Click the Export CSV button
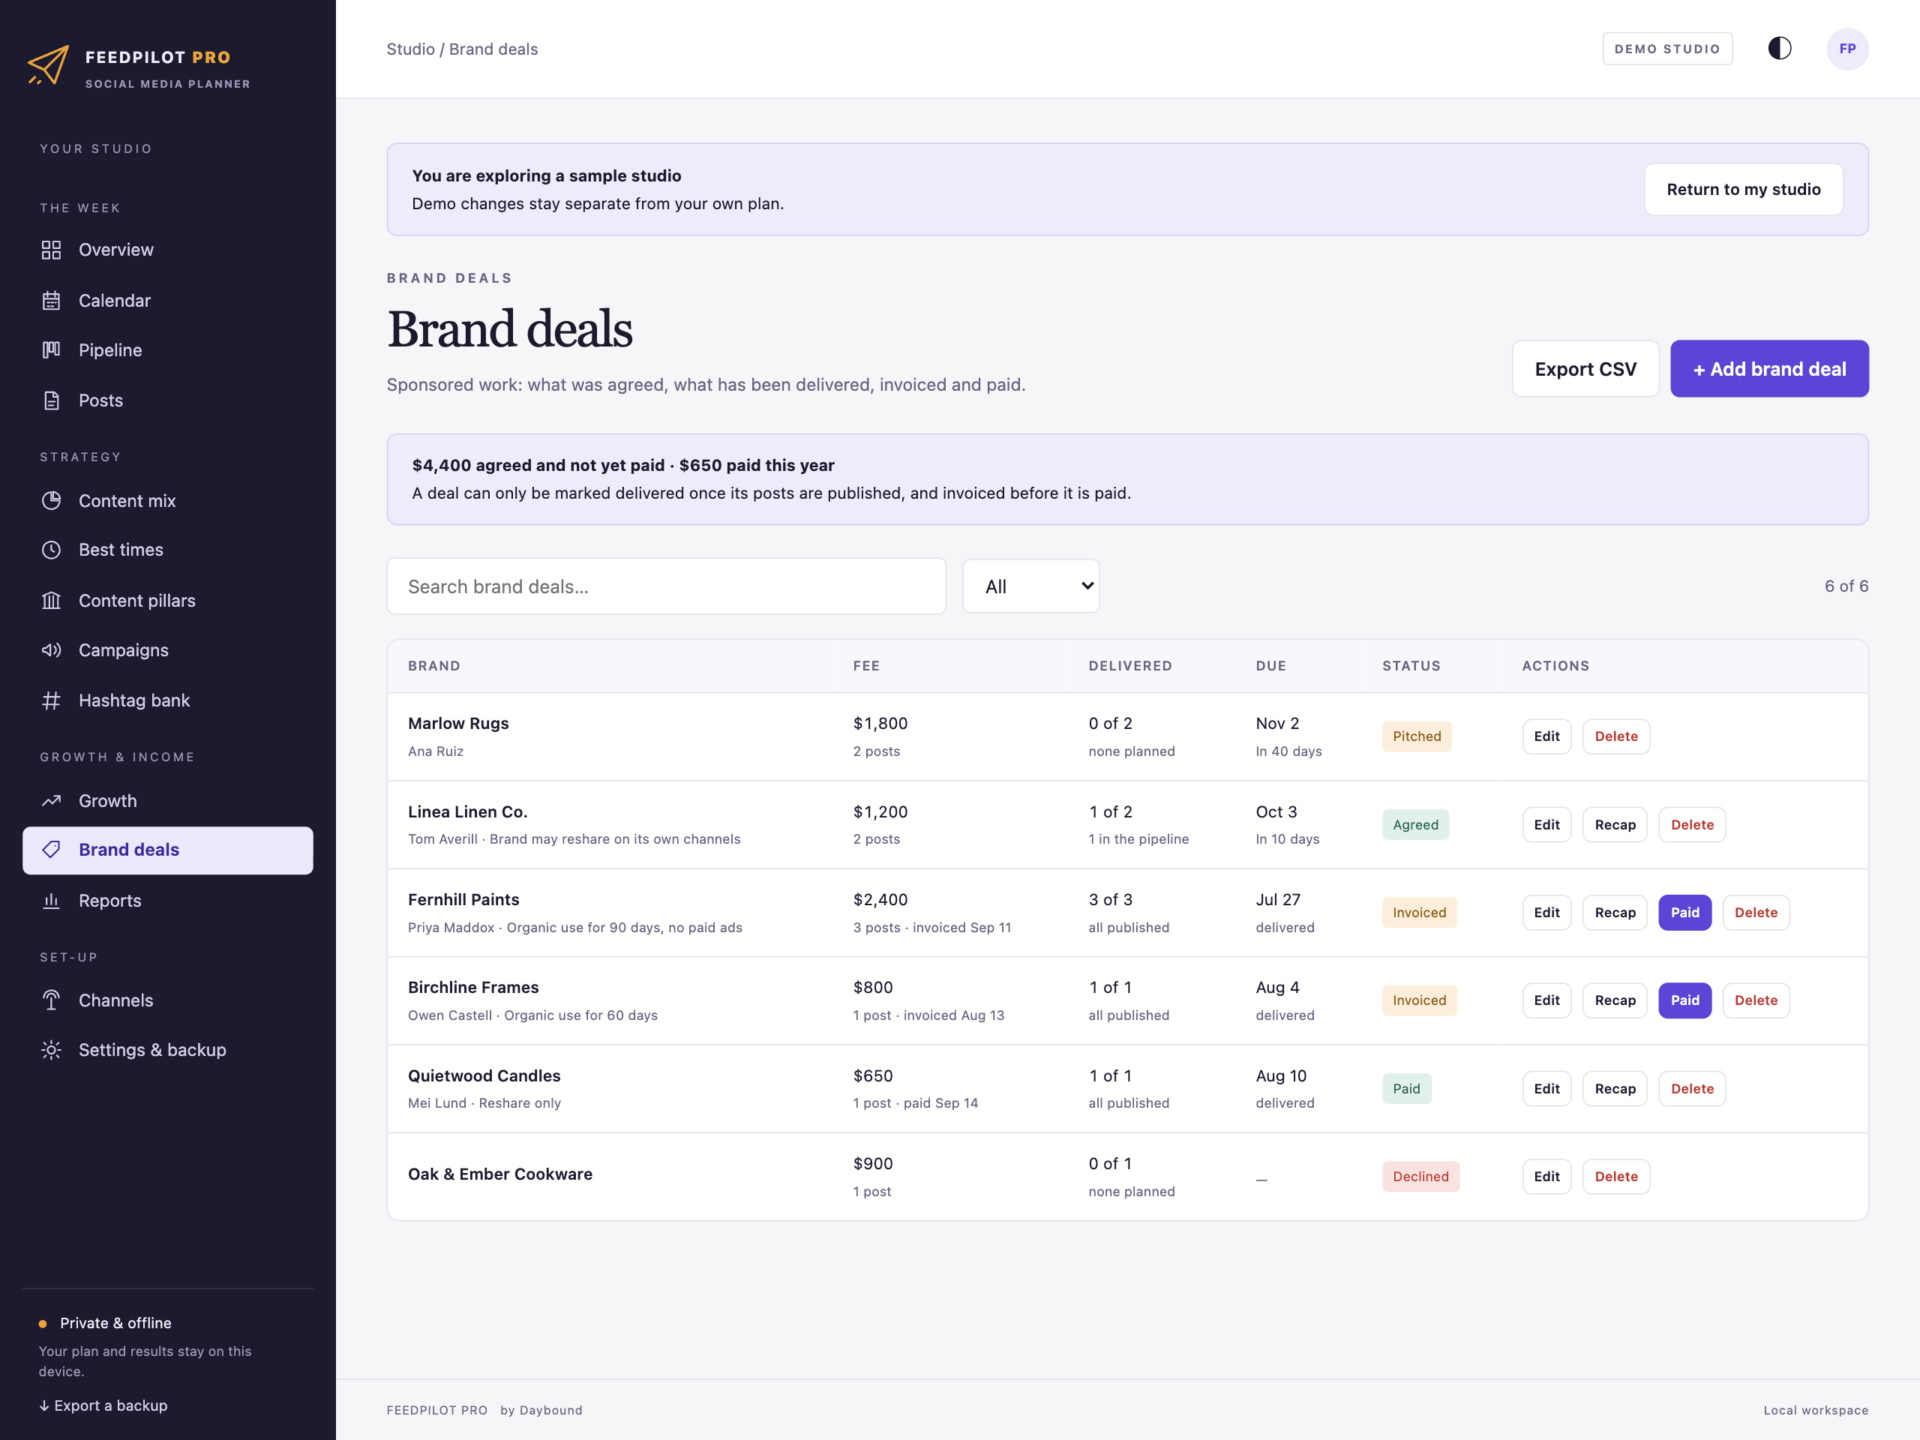The image size is (1920, 1440). click(1585, 369)
